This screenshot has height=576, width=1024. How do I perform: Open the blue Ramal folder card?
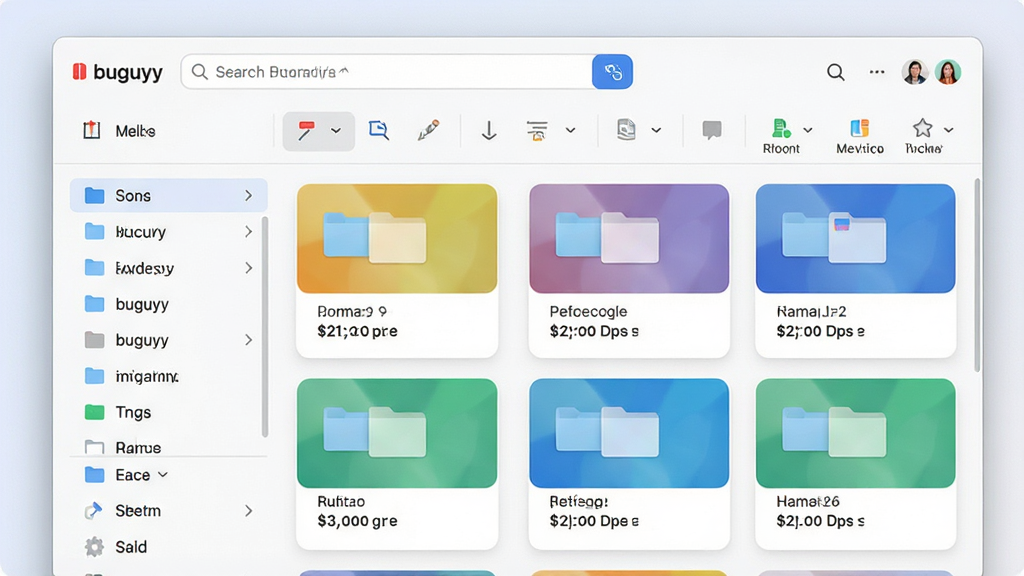pyautogui.click(x=856, y=270)
